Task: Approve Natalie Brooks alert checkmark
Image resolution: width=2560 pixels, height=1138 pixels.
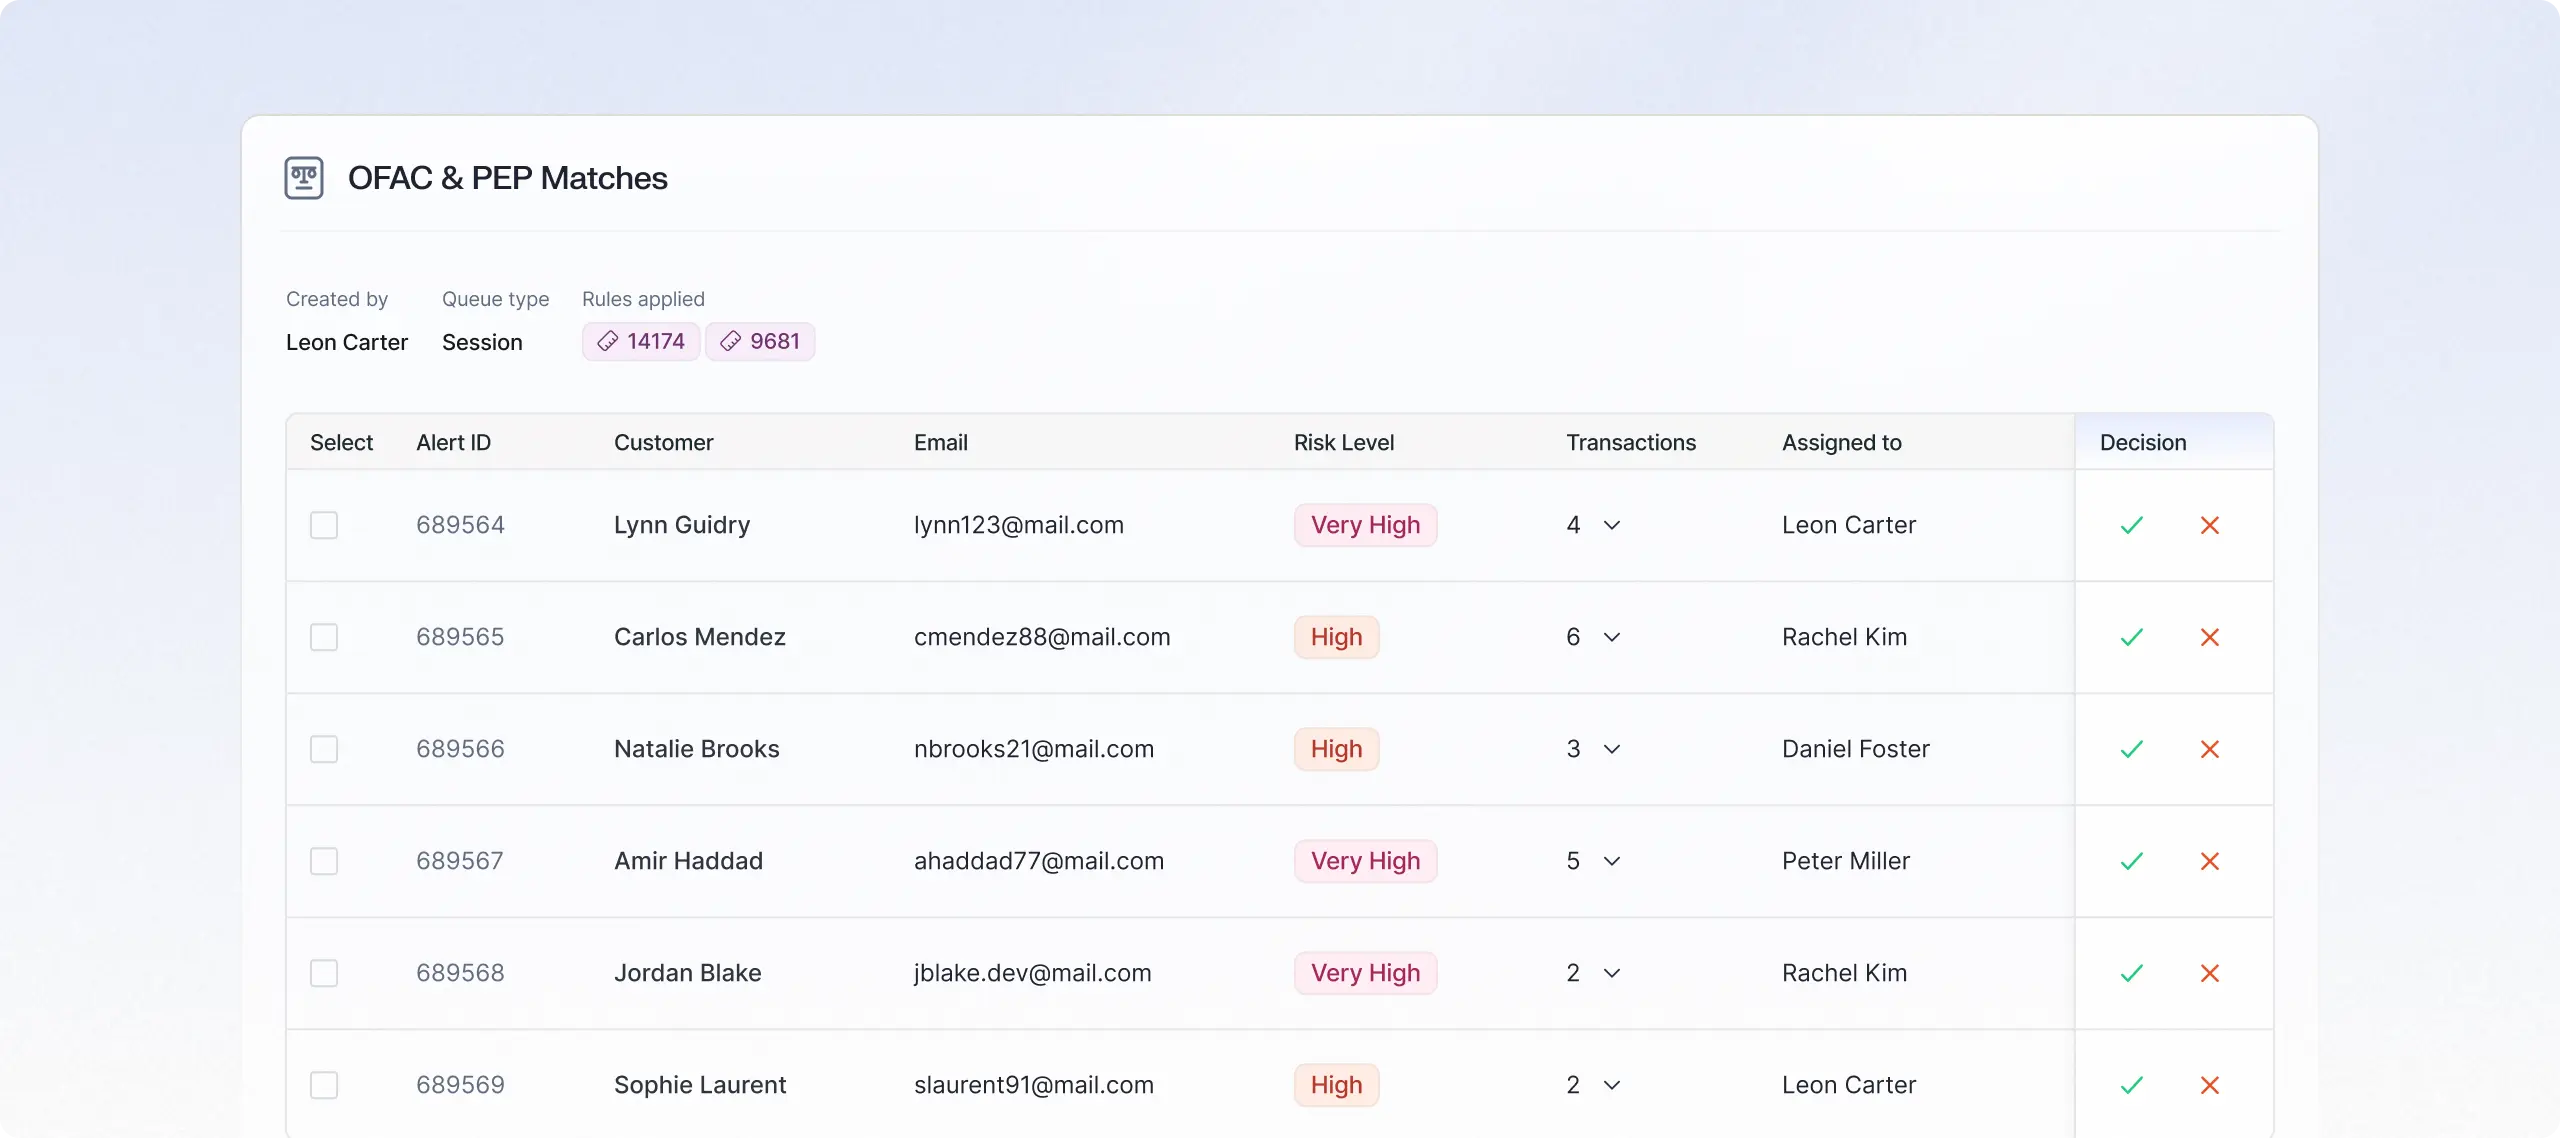Action: [2131, 749]
